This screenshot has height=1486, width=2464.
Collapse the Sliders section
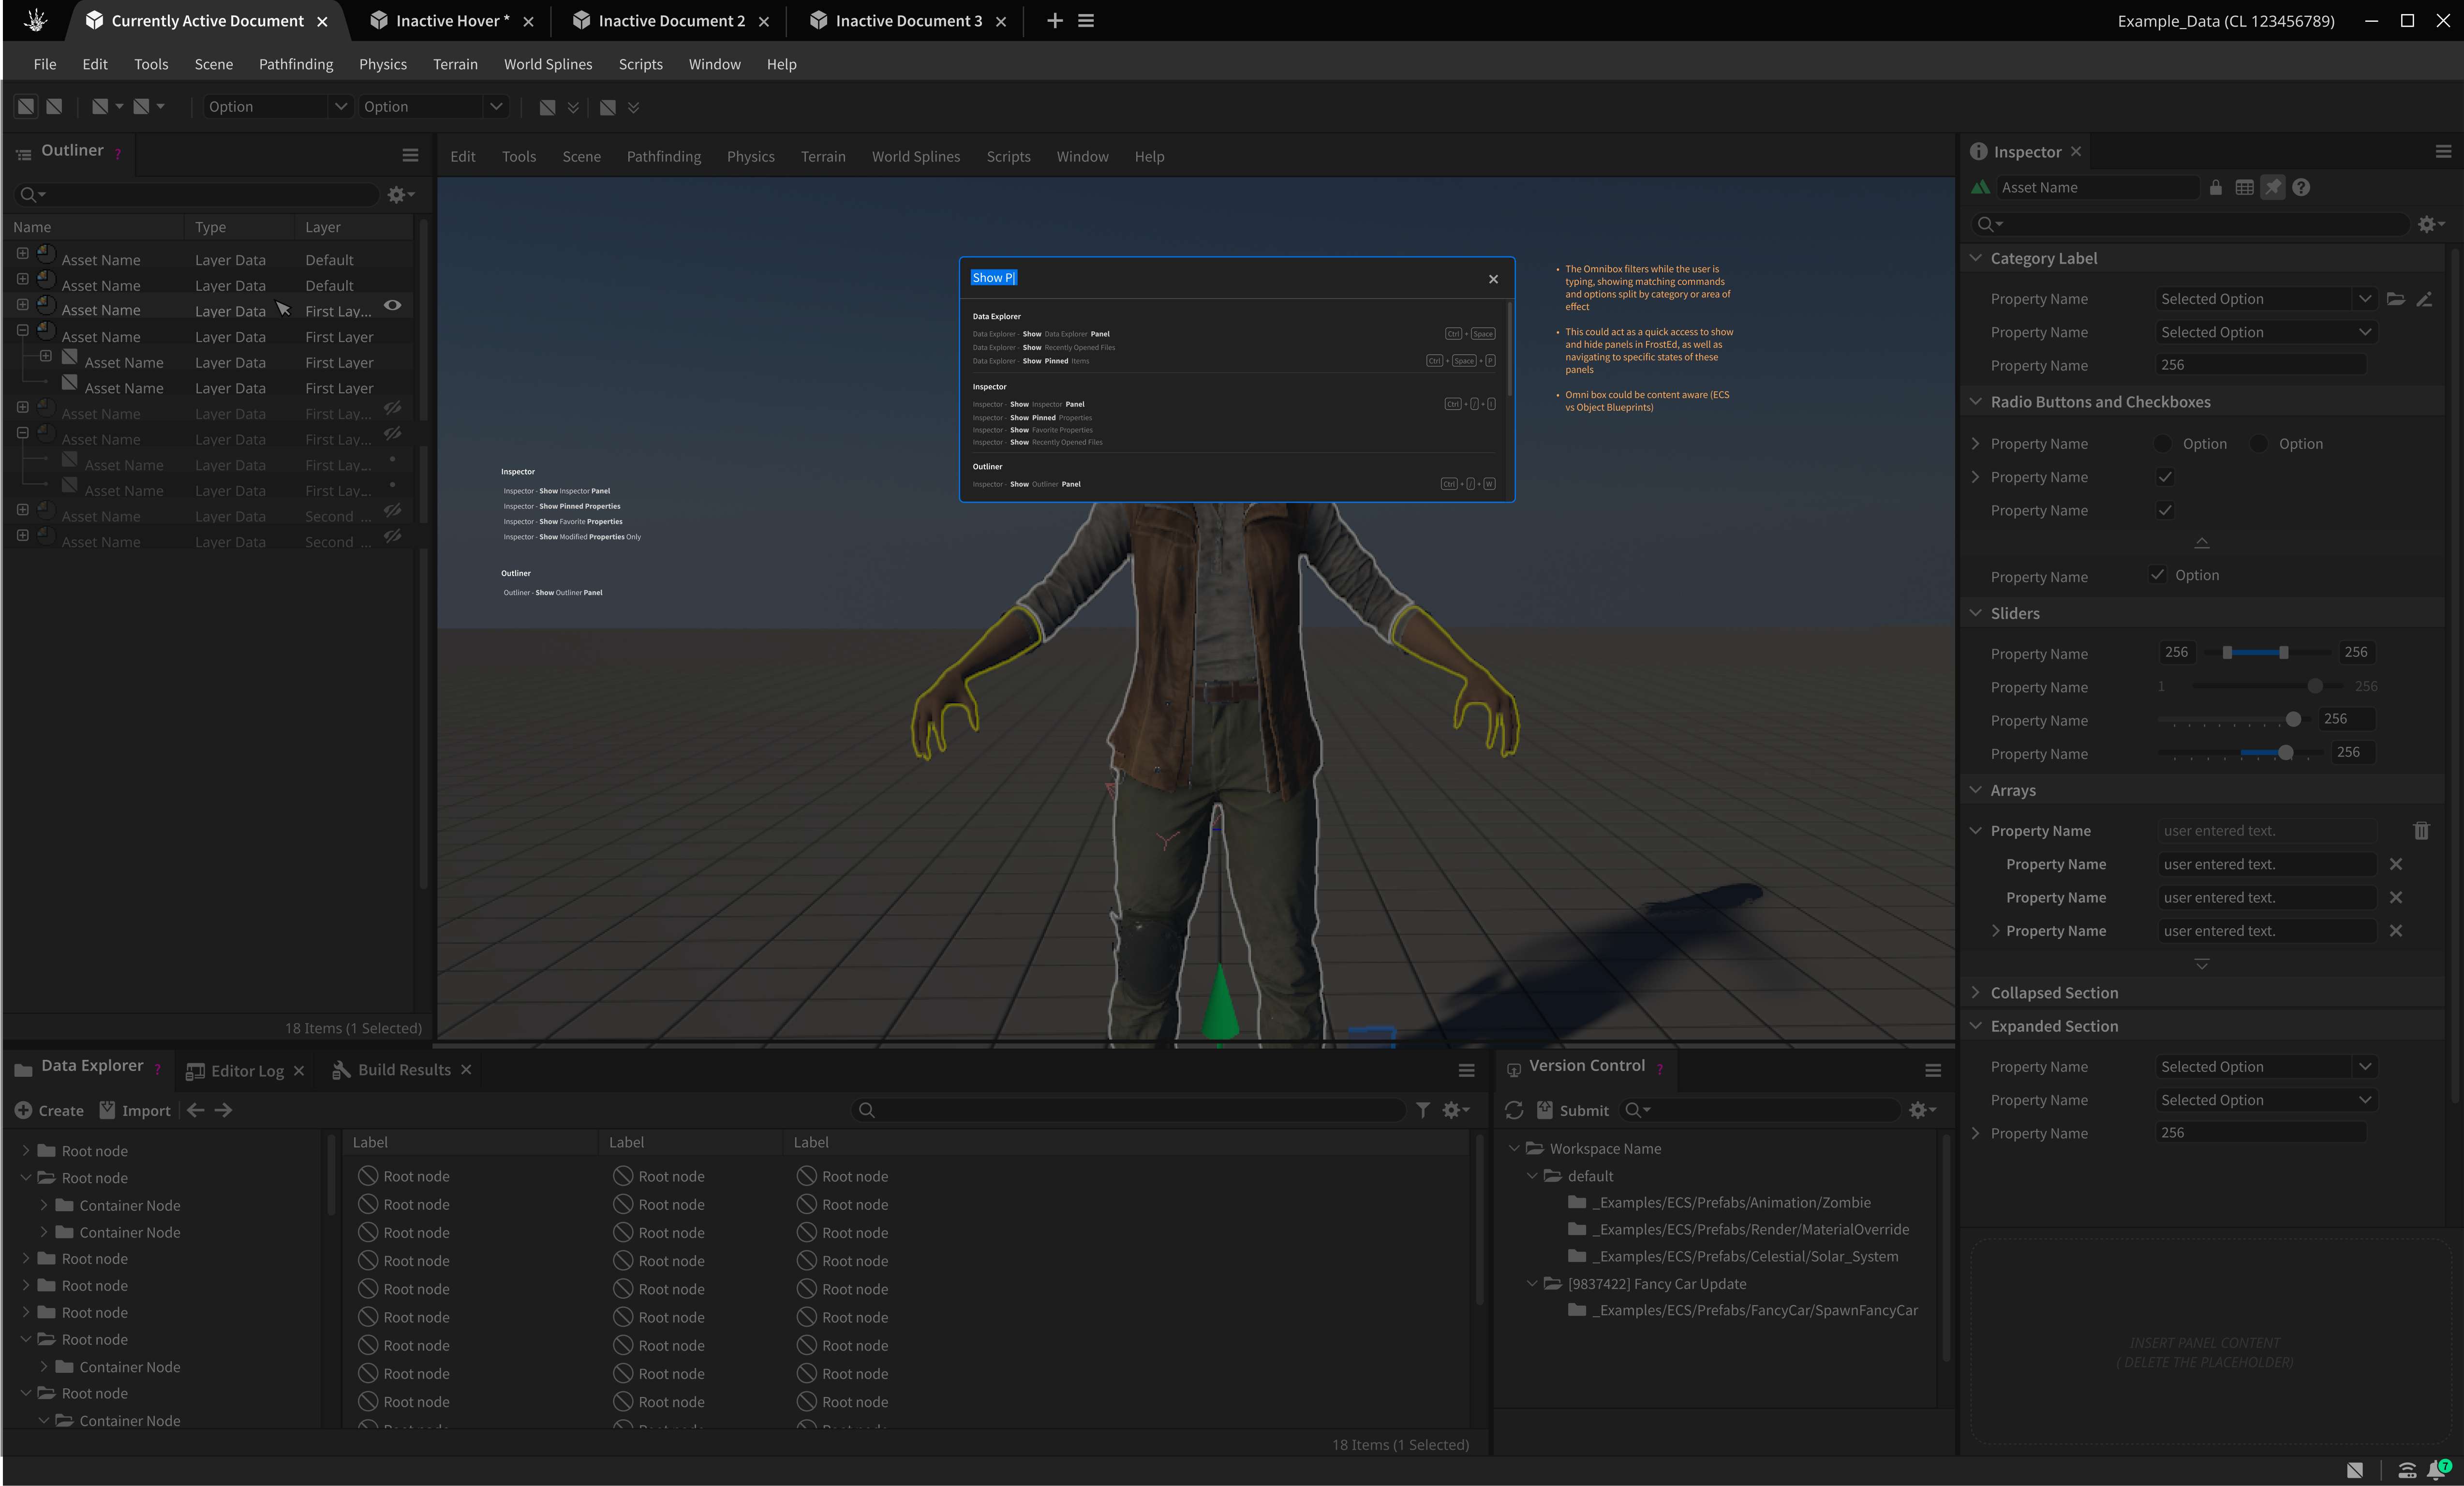click(x=1976, y=613)
